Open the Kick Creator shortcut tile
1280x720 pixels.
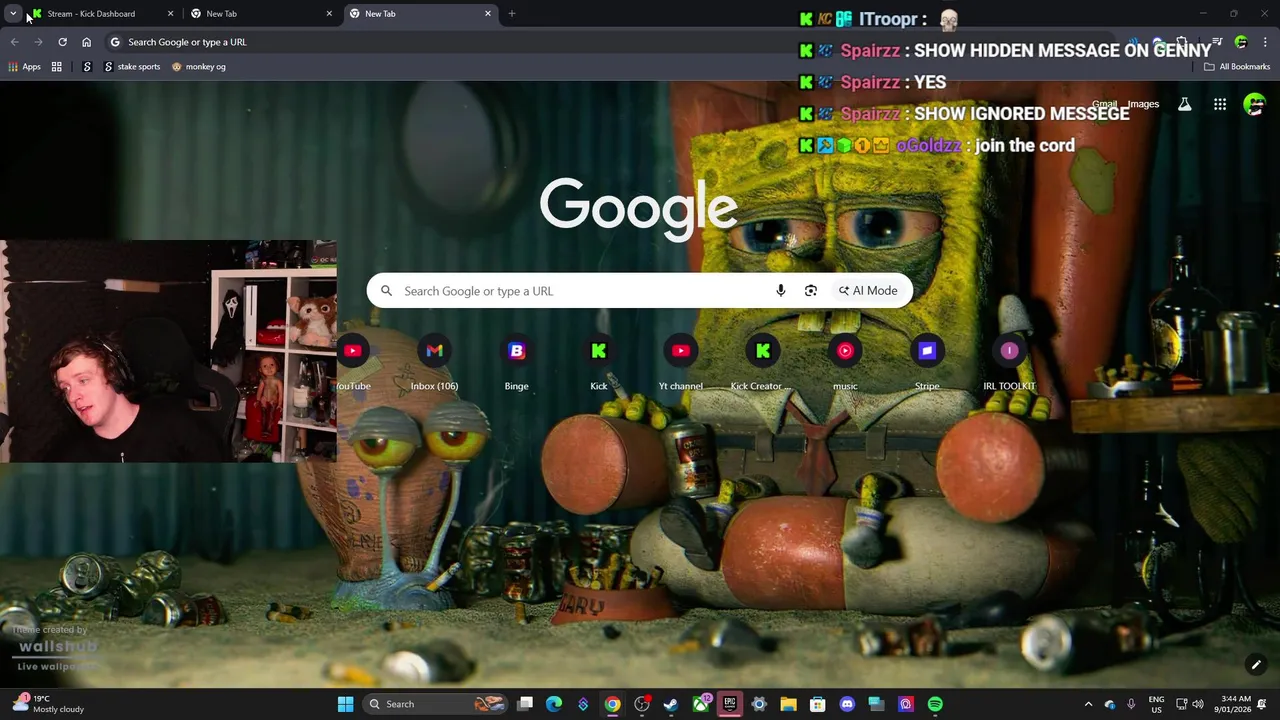(763, 363)
